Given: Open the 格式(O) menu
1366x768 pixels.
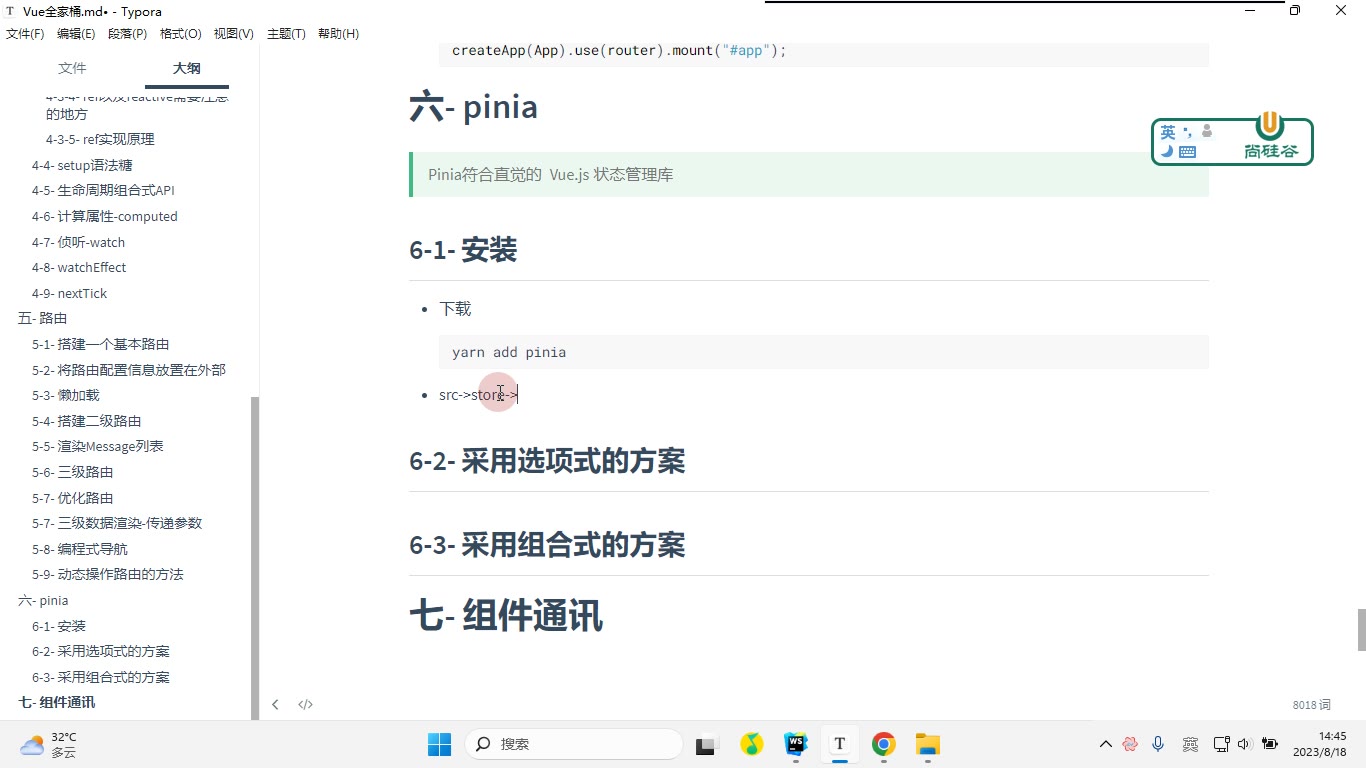Looking at the screenshot, I should pos(180,34).
